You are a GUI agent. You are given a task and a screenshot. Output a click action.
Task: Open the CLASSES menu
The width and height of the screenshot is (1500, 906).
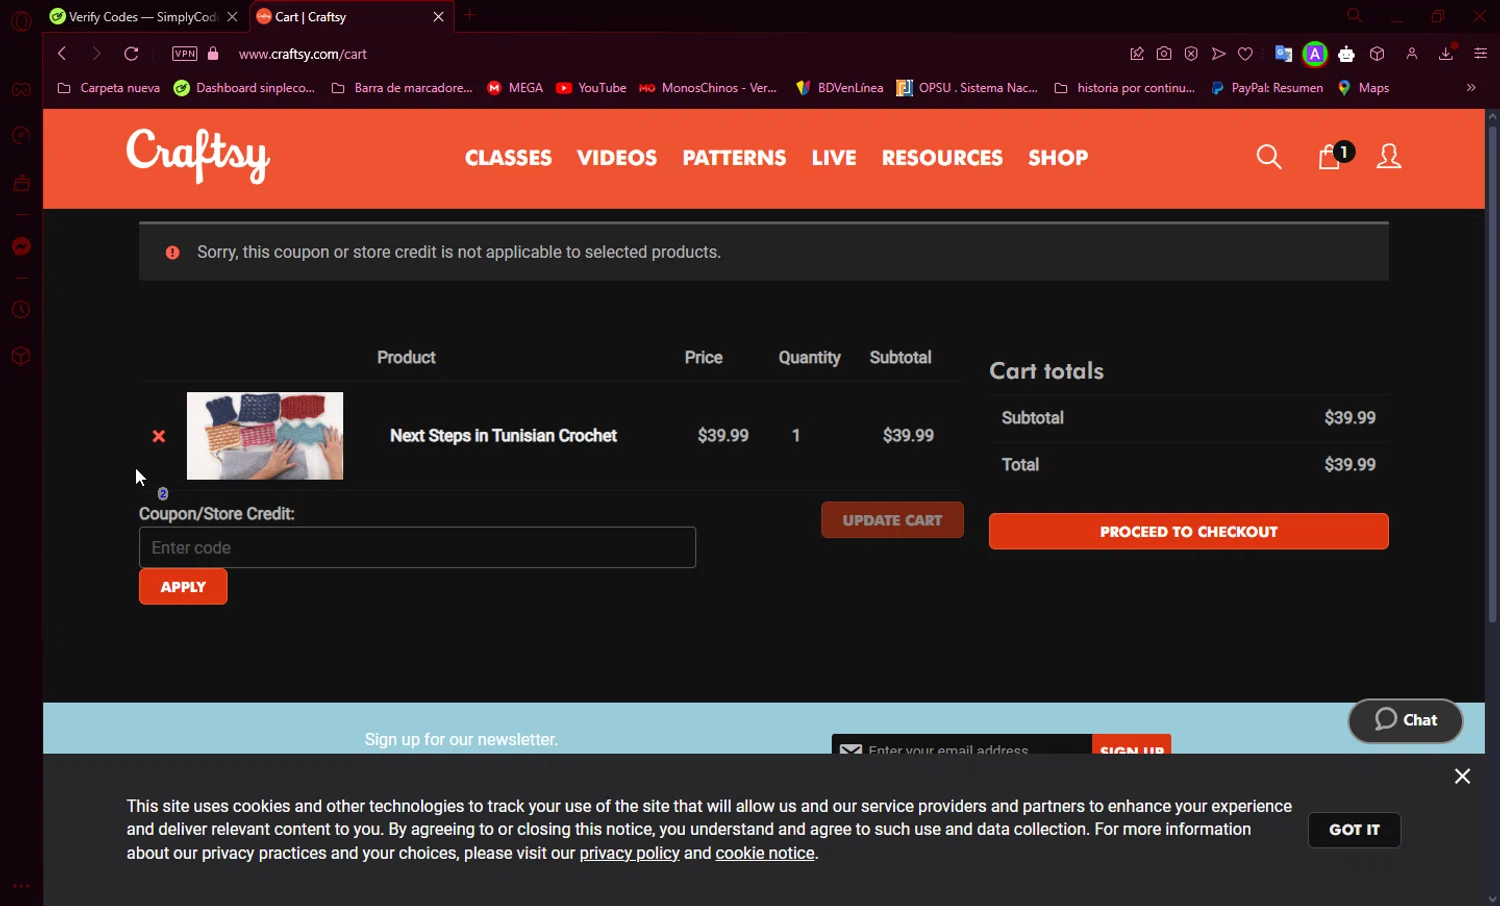point(508,158)
